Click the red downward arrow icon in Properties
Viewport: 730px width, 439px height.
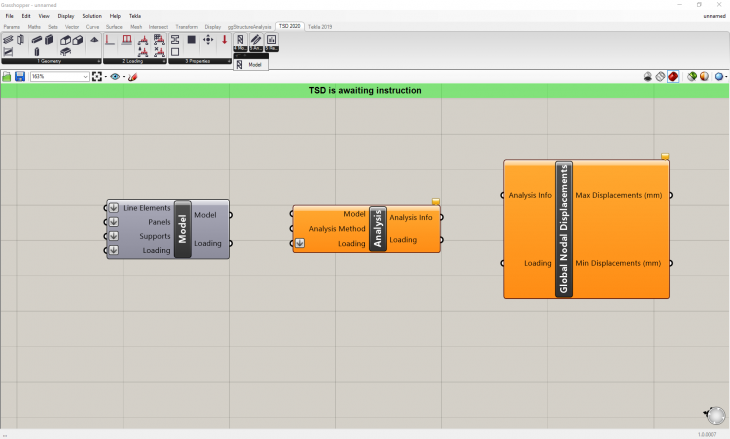pos(224,40)
